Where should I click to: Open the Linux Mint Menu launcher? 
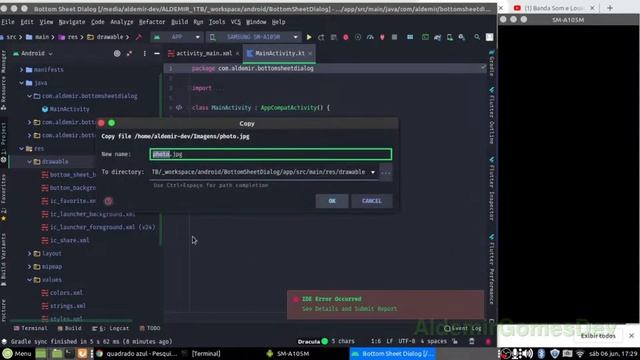click(17, 353)
